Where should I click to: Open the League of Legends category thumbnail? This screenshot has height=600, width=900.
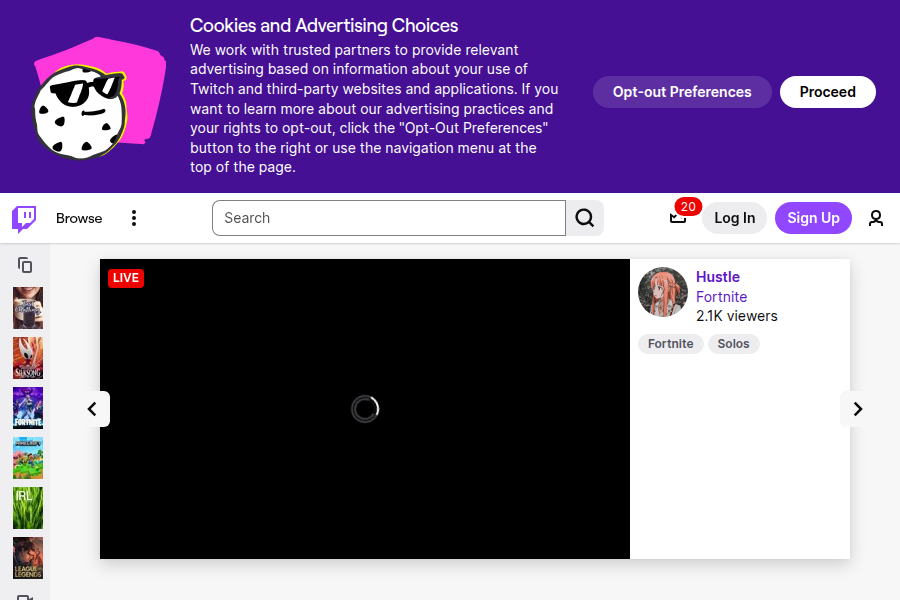[x=28, y=558]
